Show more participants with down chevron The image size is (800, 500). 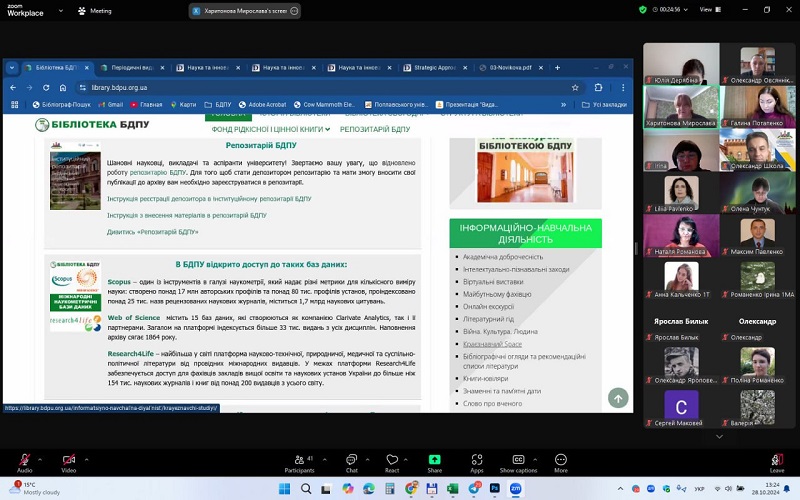pyautogui.click(x=719, y=437)
